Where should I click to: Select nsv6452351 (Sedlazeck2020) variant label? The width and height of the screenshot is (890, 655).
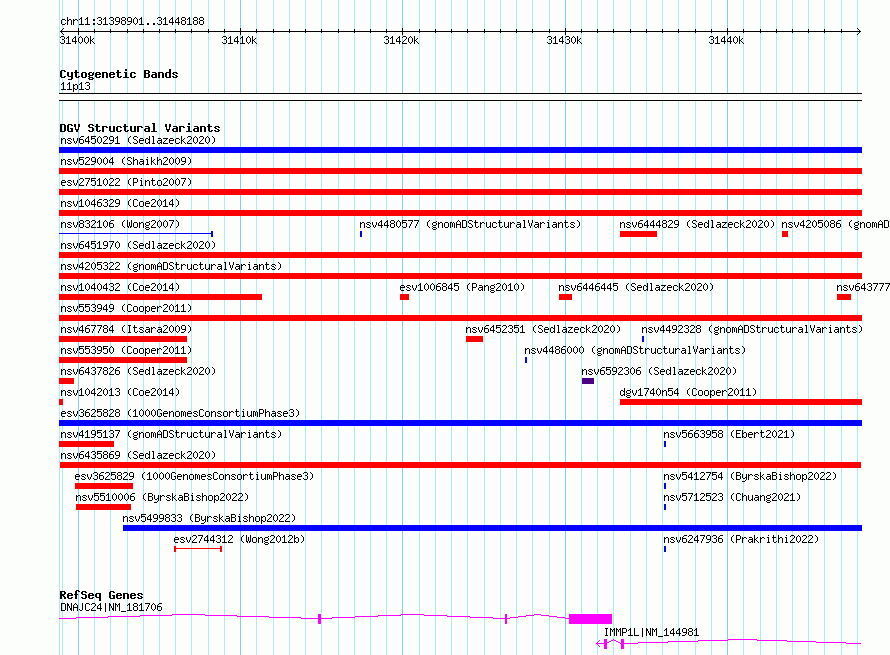click(543, 329)
